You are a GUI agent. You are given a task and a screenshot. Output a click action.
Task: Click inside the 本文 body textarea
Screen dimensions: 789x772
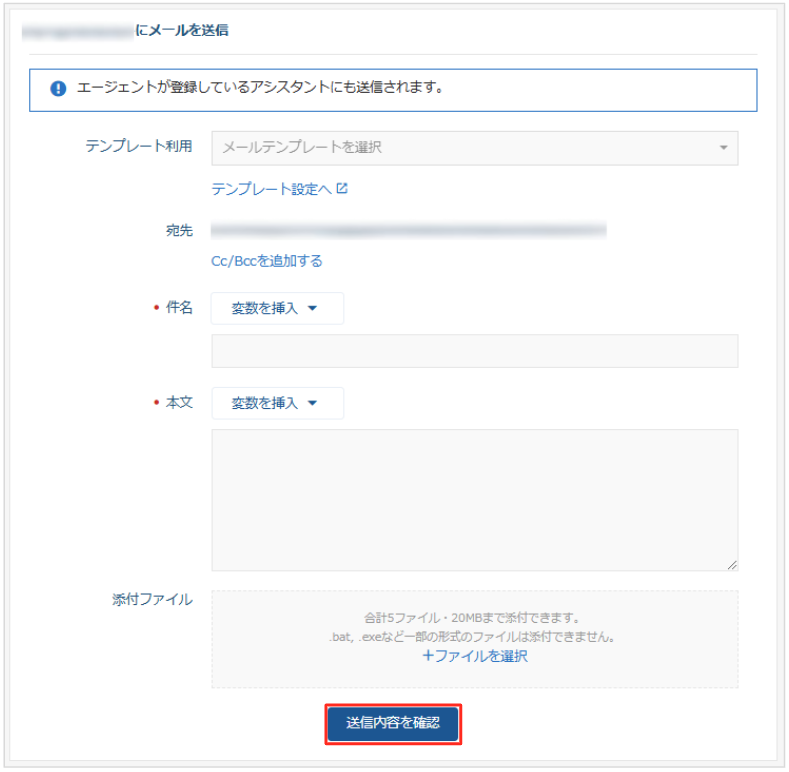474,500
